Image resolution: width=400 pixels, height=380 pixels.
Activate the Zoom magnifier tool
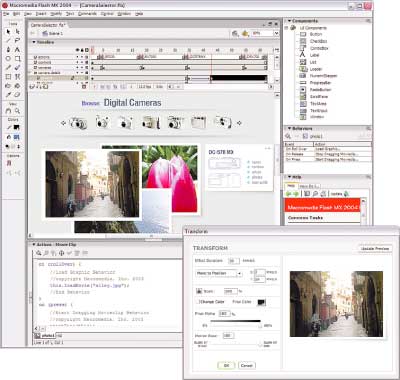coord(18,111)
